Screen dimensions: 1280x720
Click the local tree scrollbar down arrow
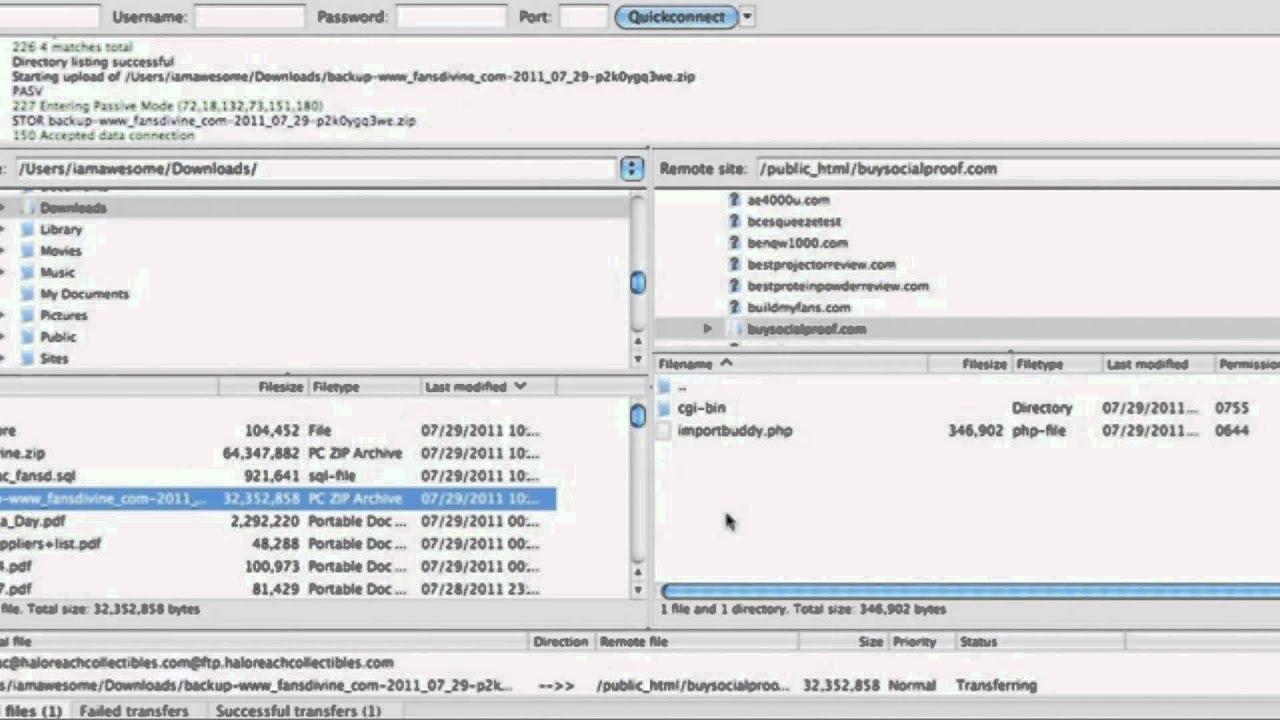638,359
